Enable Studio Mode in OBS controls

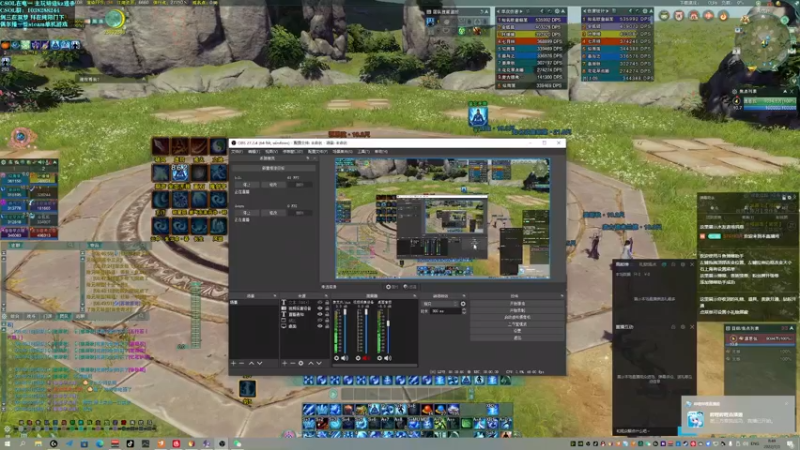(x=517, y=324)
